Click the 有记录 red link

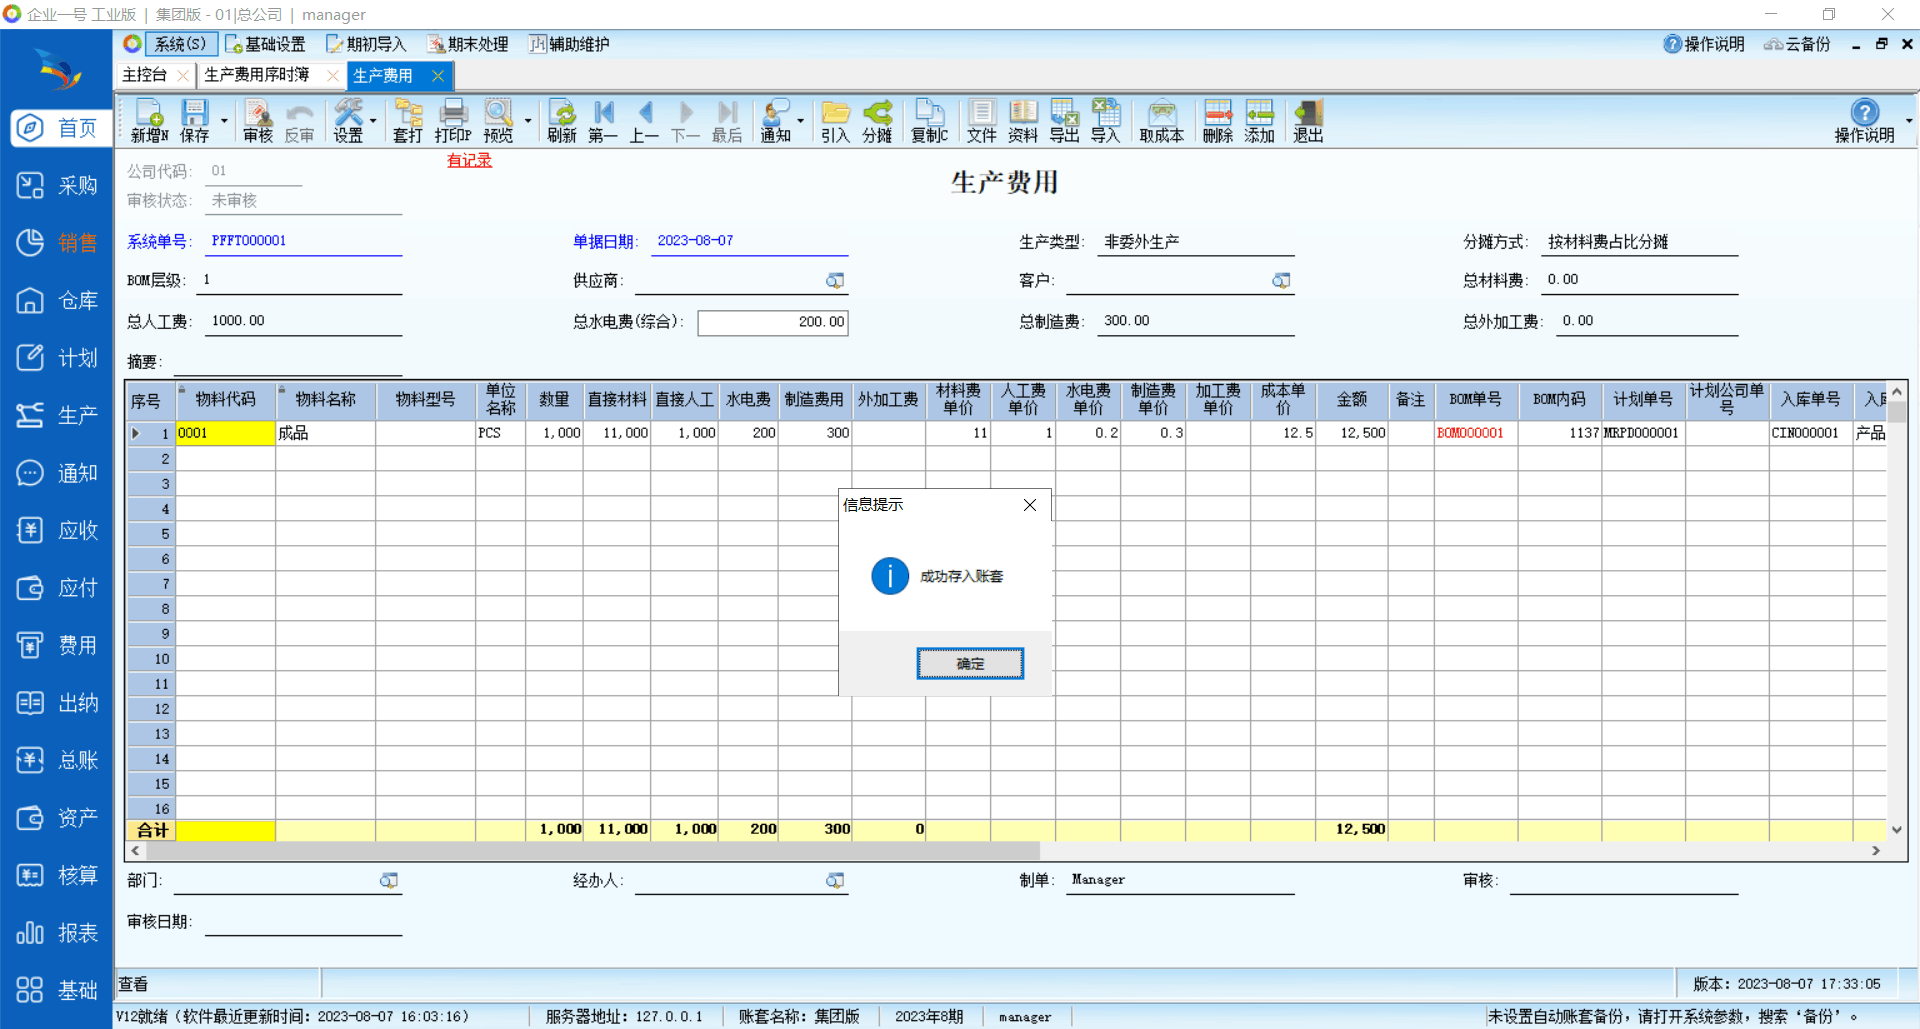[x=469, y=160]
